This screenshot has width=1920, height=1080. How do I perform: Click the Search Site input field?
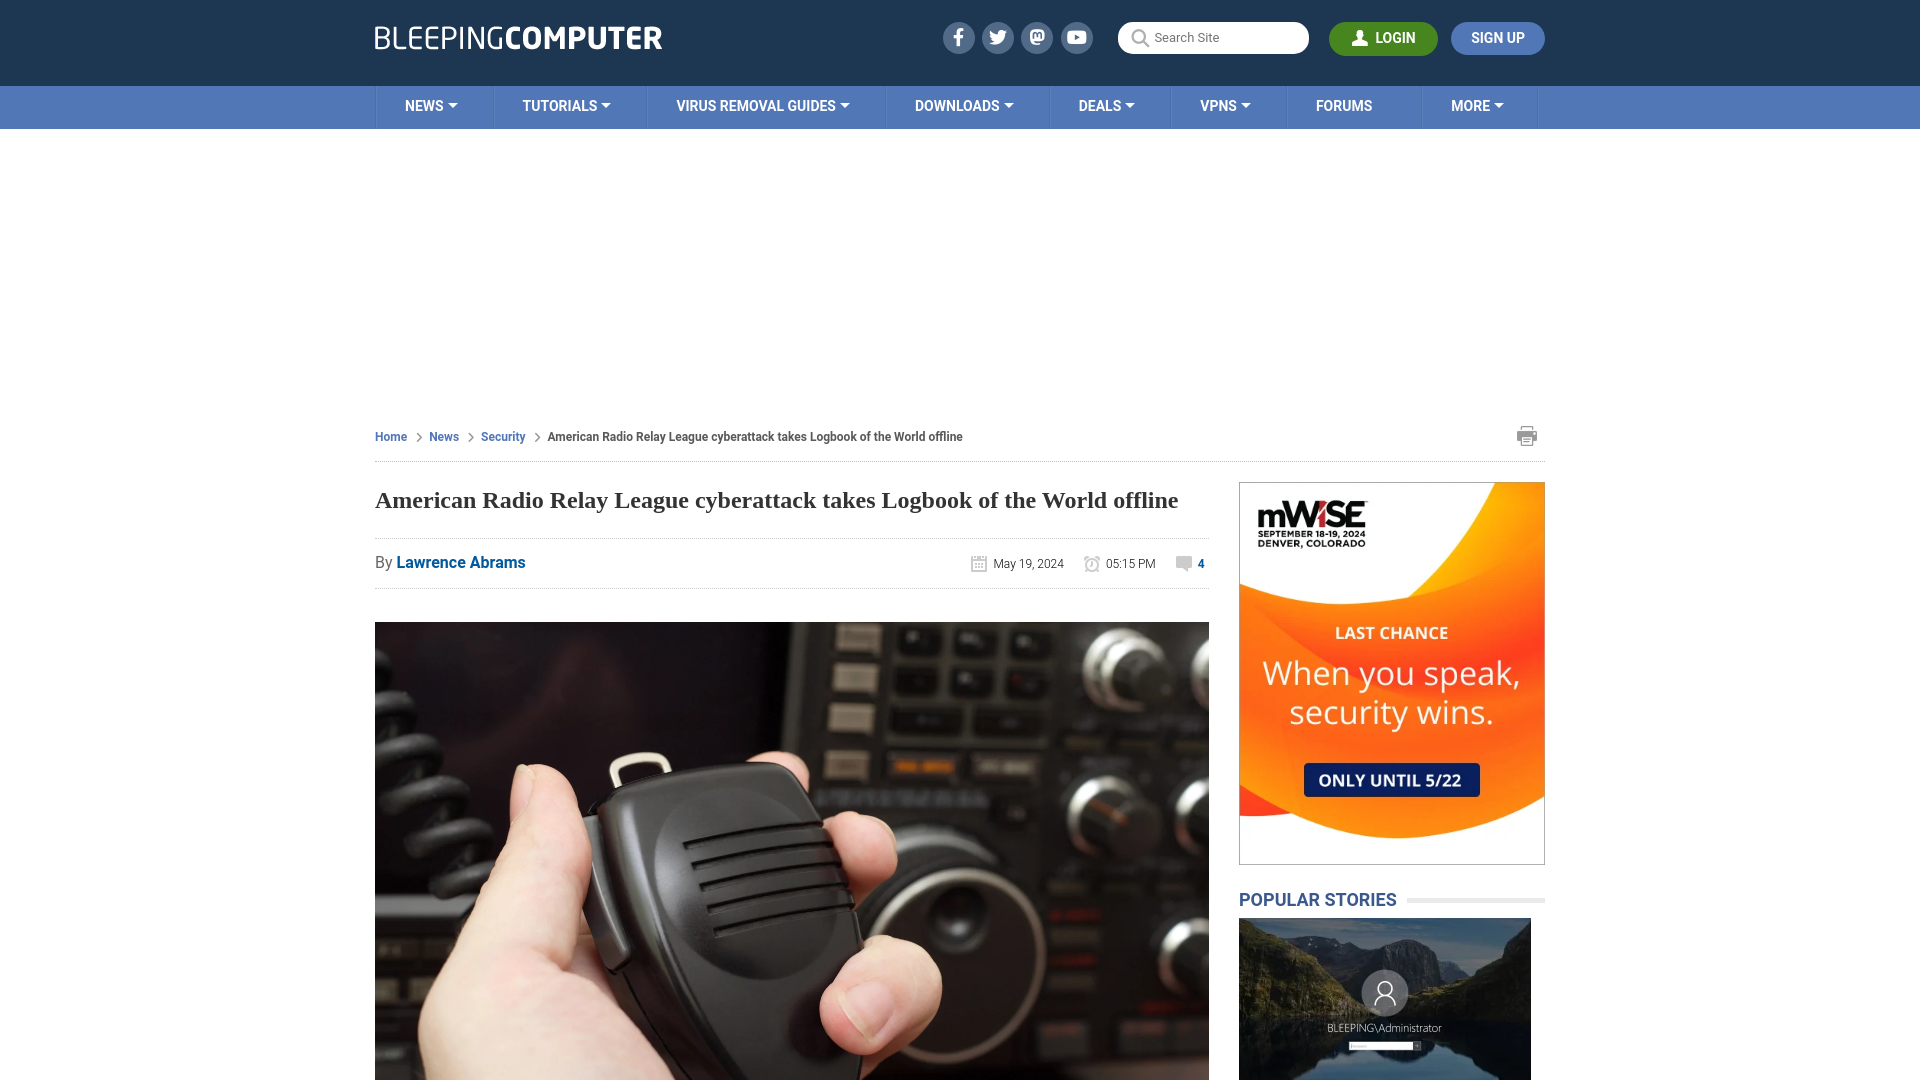click(1212, 37)
